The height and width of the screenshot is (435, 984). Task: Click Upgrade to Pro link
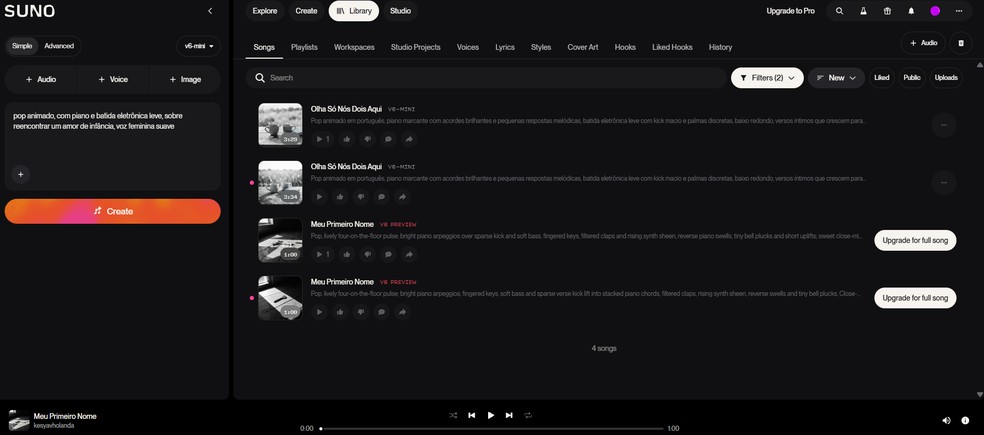coord(790,11)
